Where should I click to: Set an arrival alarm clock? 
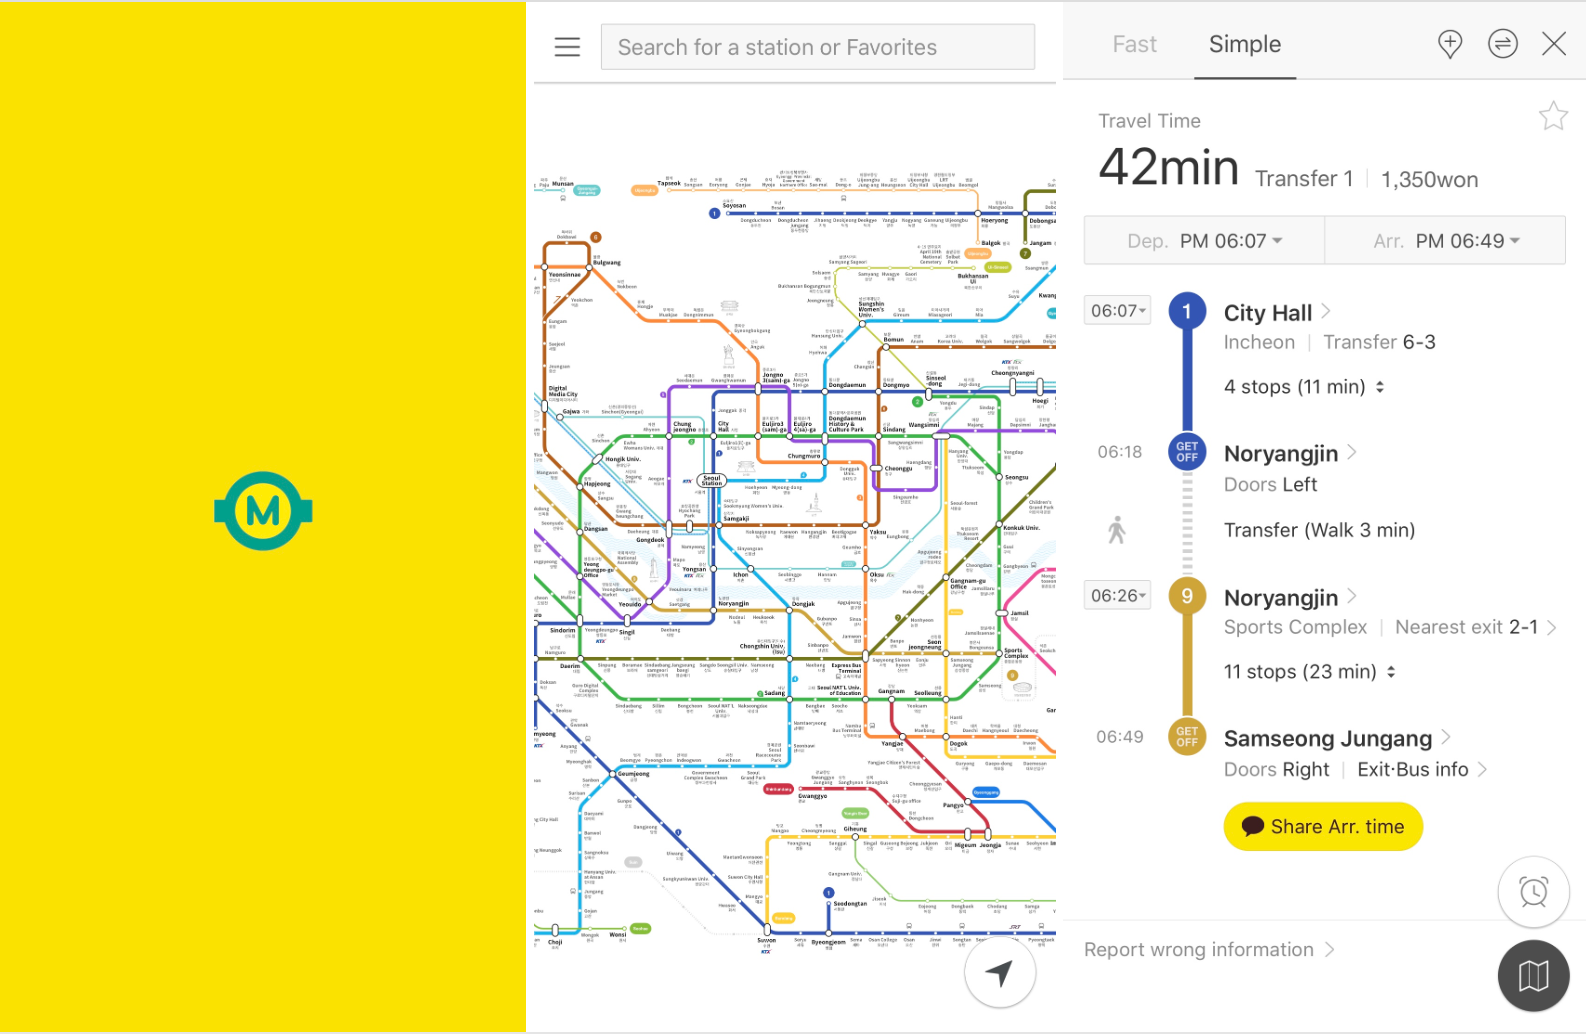(1533, 891)
